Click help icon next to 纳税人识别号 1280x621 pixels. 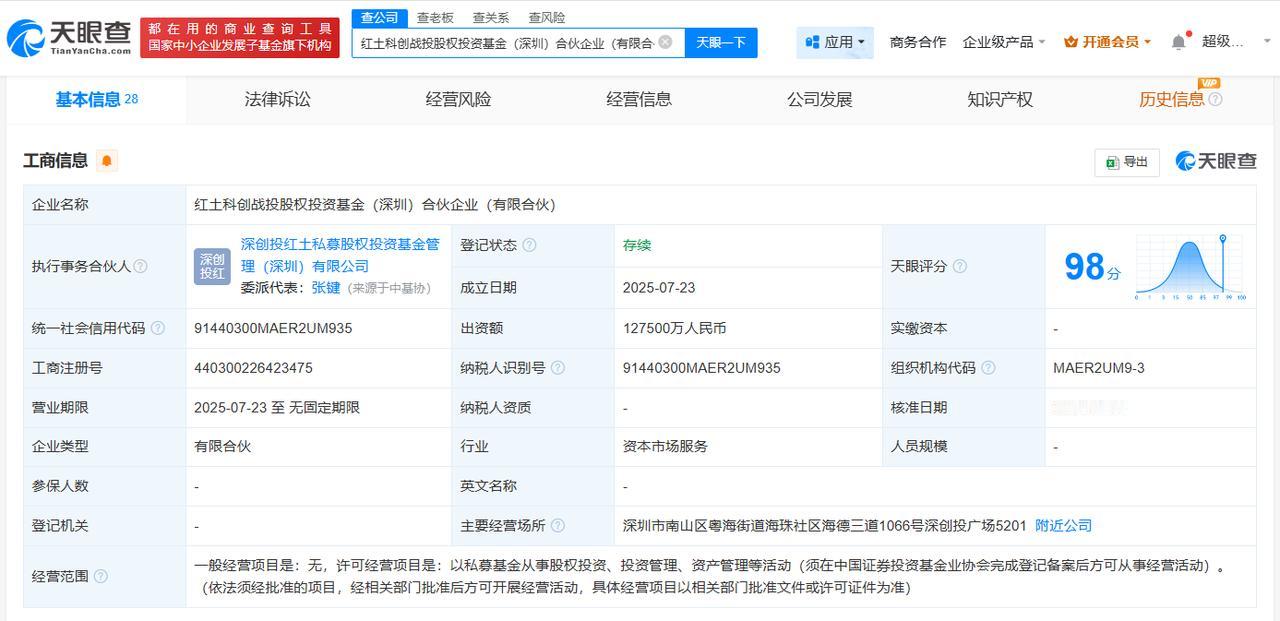[558, 368]
